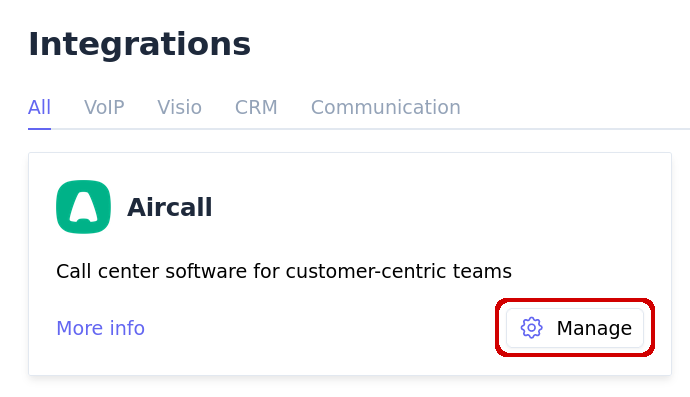Click the Manage label text
This screenshot has width=690, height=397.
point(594,328)
